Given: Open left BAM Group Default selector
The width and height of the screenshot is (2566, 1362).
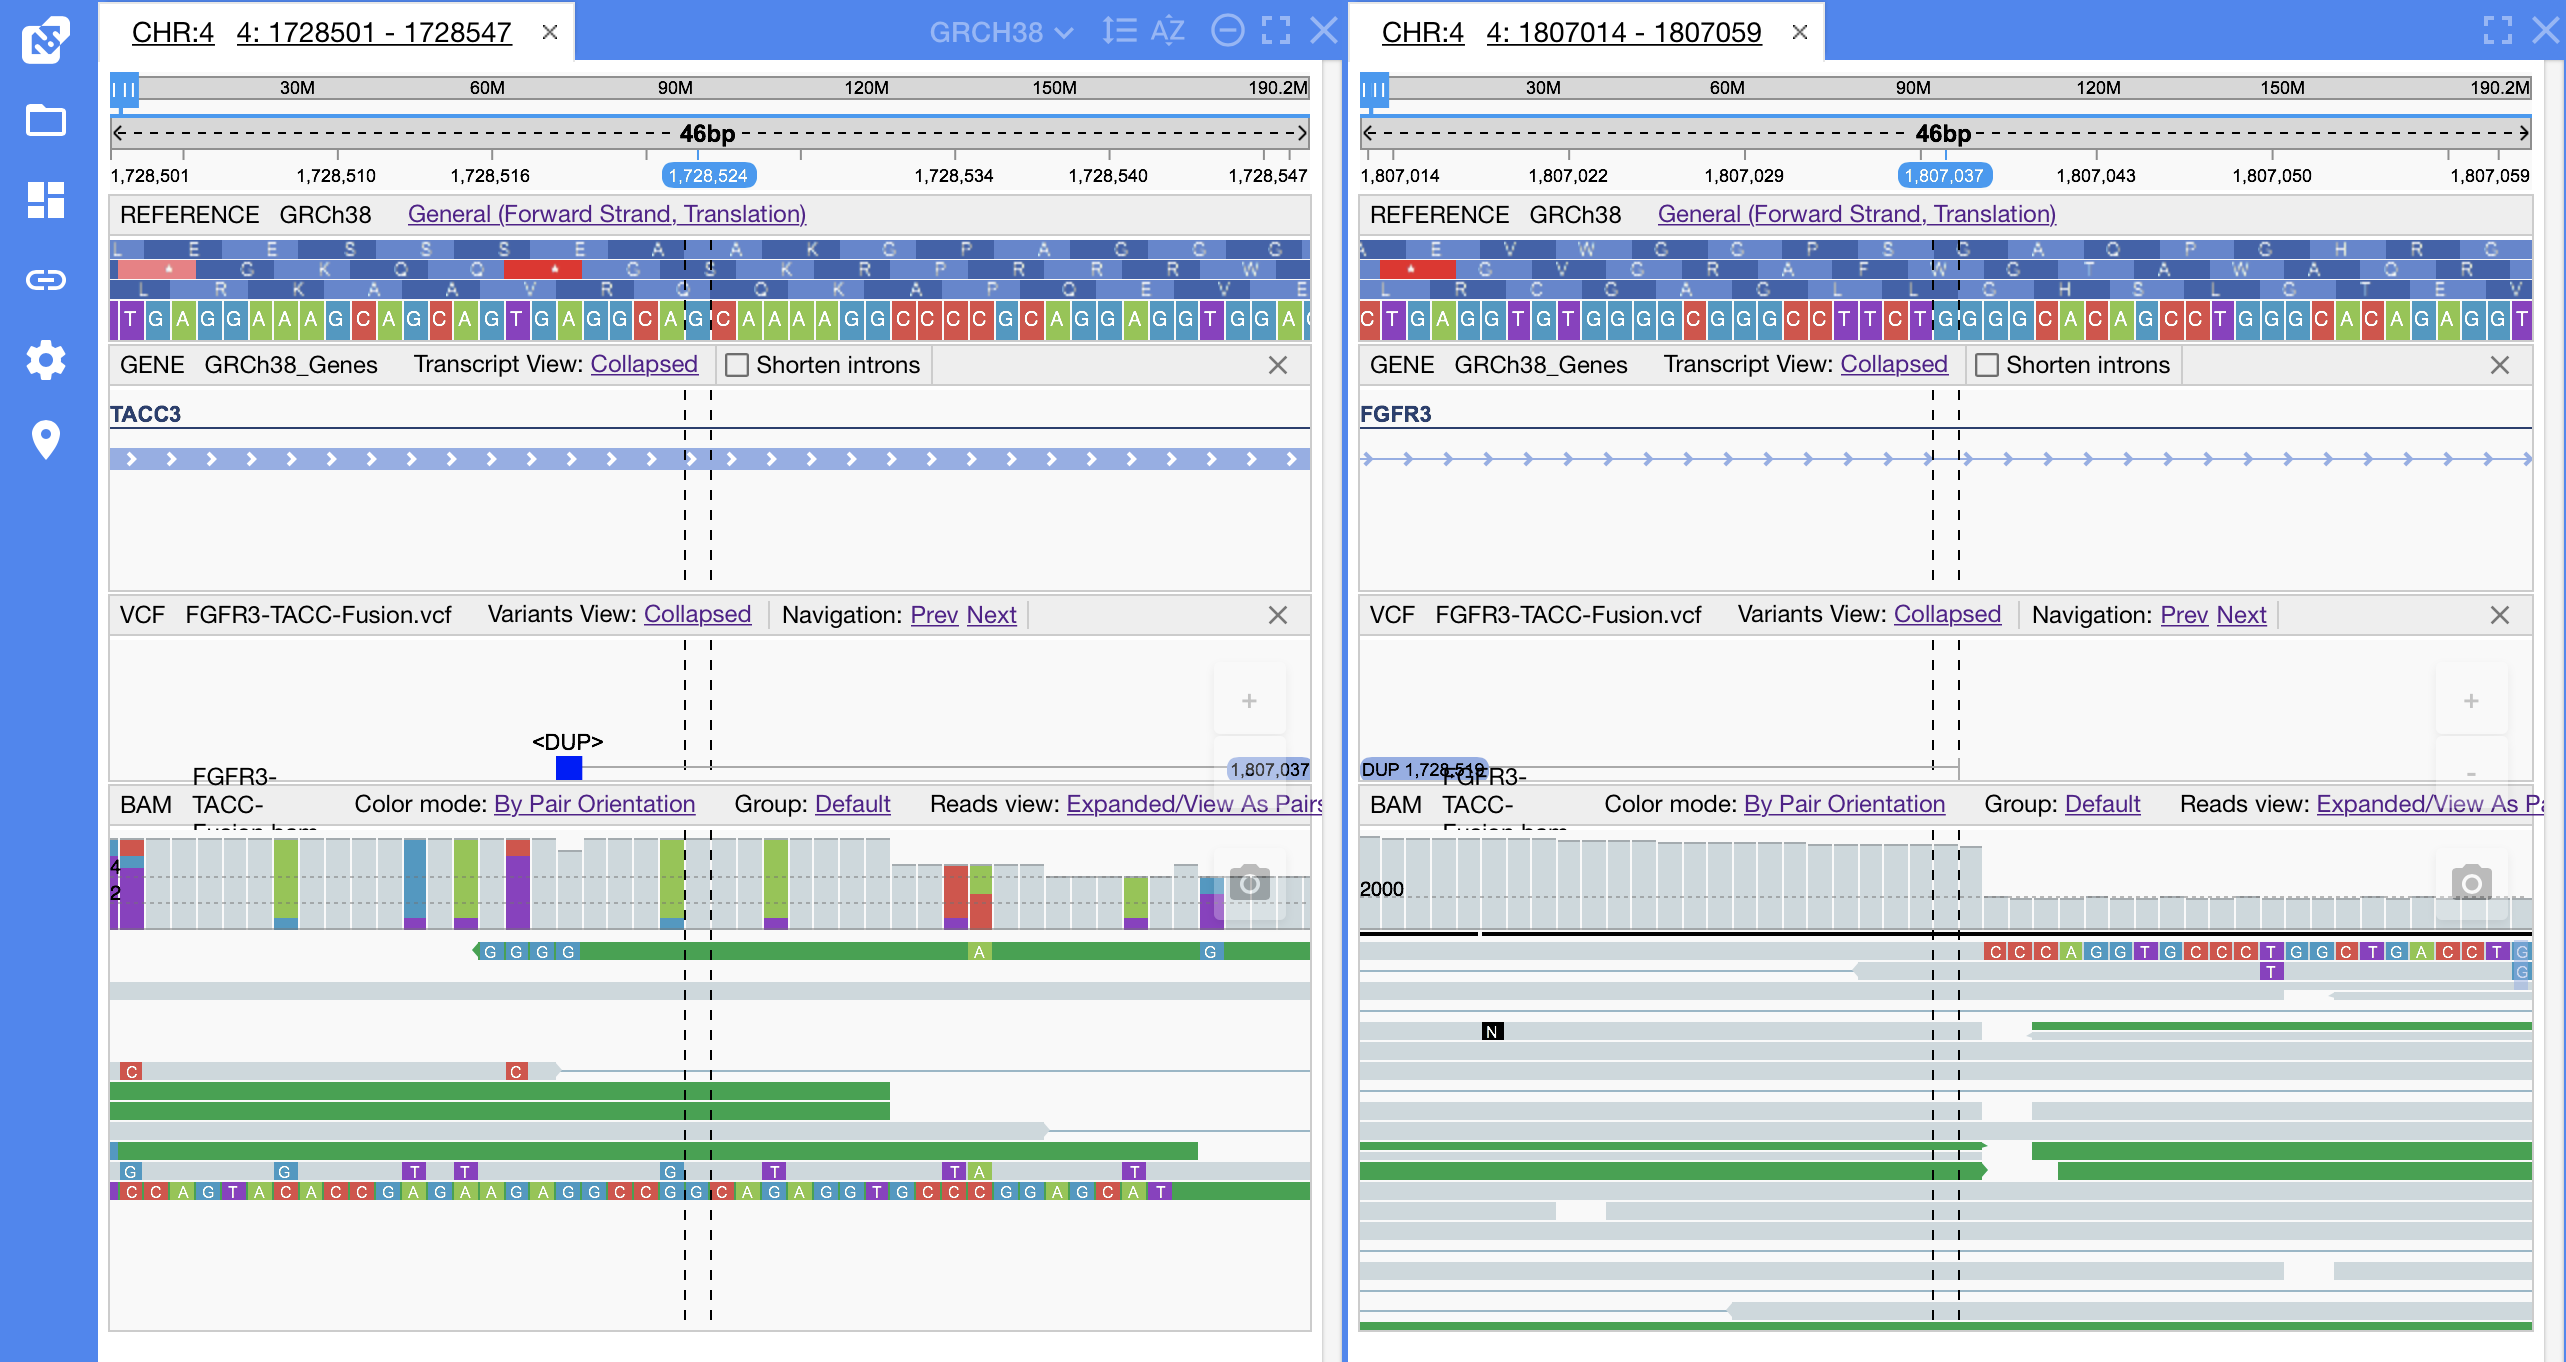Looking at the screenshot, I should pyautogui.click(x=852, y=804).
